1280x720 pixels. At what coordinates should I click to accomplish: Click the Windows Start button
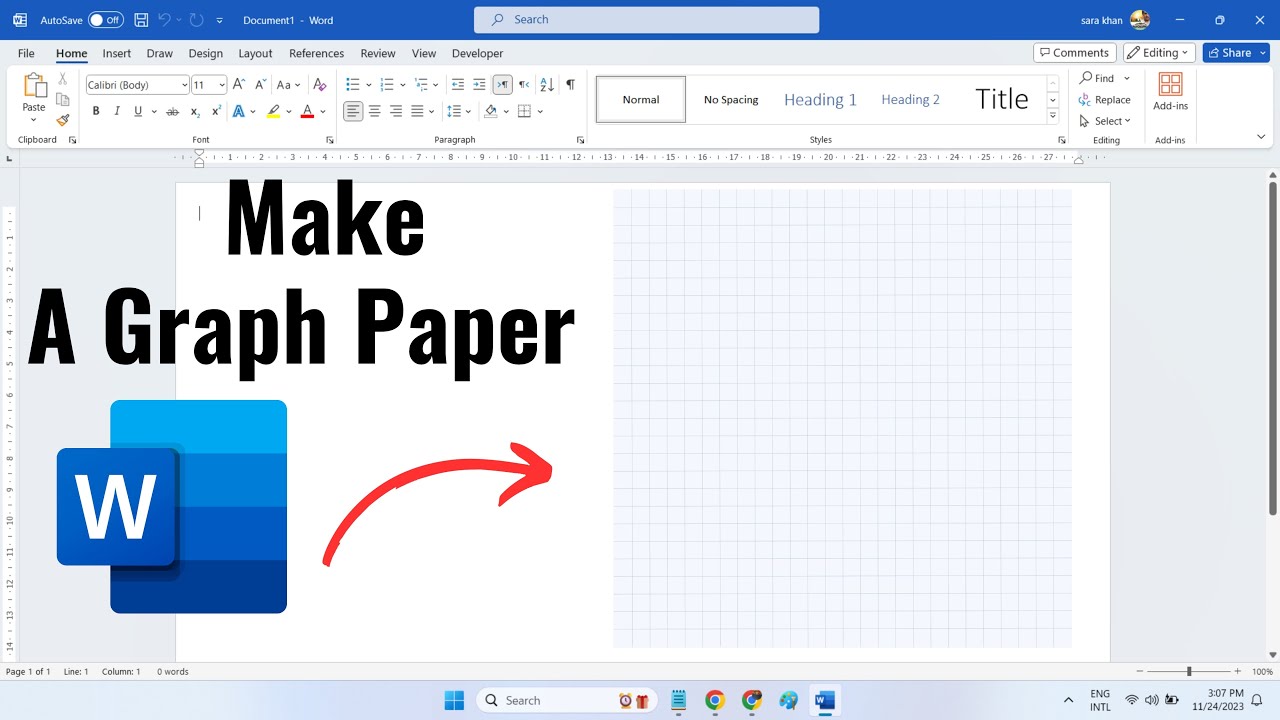point(454,700)
